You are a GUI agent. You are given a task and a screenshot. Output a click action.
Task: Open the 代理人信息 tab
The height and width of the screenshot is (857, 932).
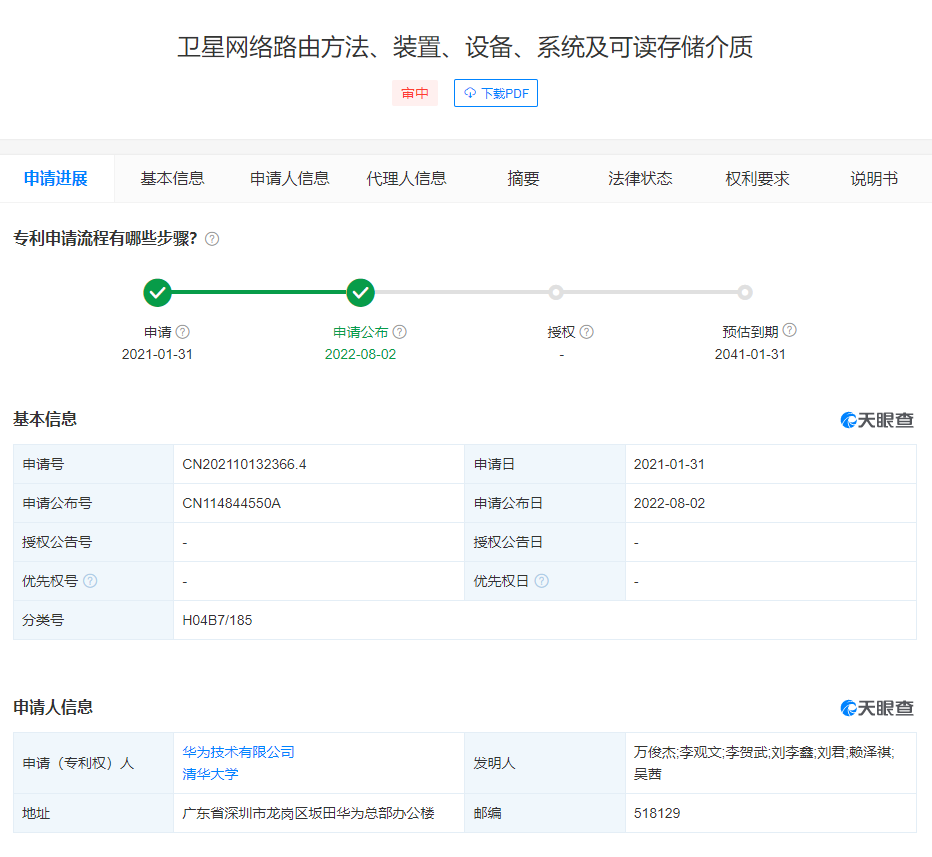(406, 179)
